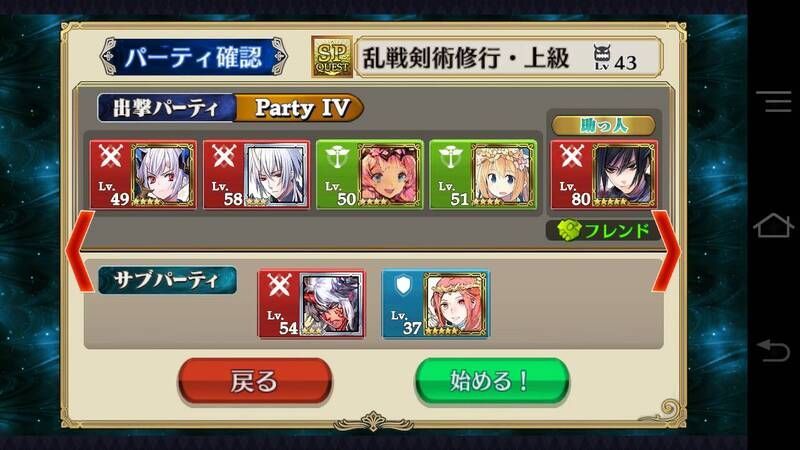Click the red 戻る back button
800x450 pixels.
tap(255, 381)
